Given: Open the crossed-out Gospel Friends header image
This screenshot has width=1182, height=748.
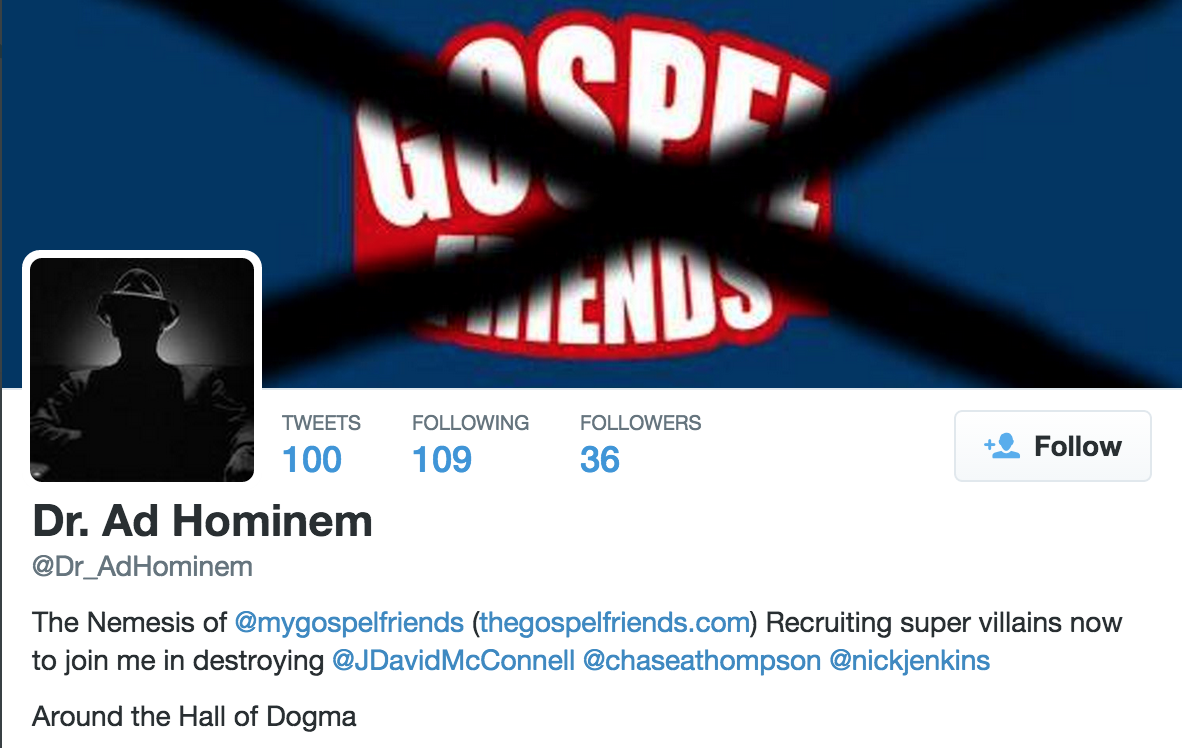Looking at the screenshot, I should pos(591,194).
